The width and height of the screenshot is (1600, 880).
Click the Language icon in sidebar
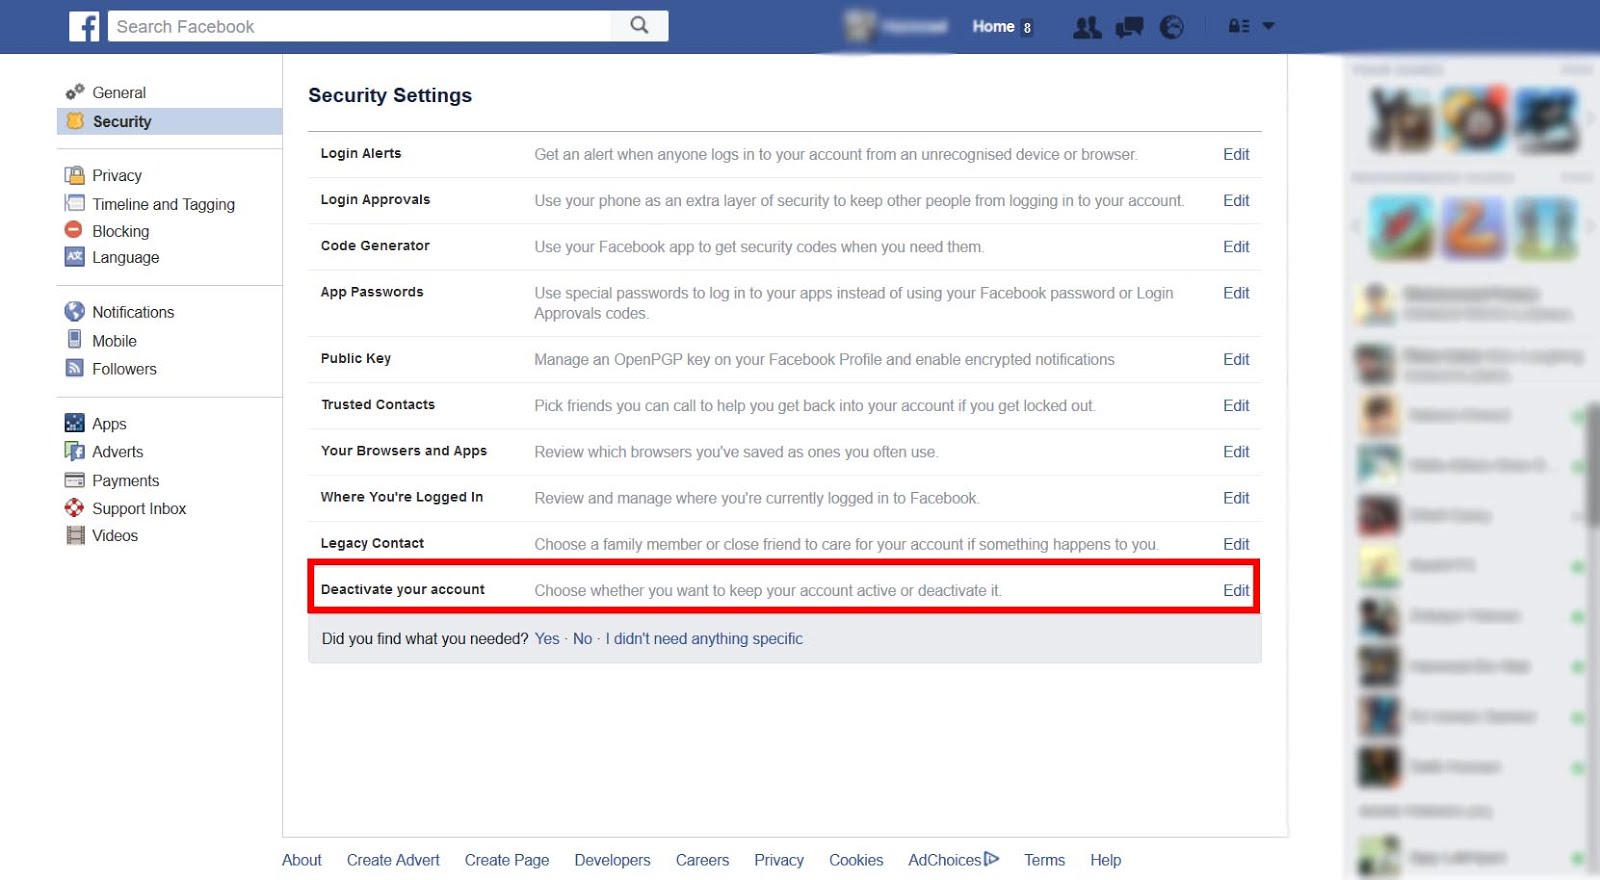(75, 257)
